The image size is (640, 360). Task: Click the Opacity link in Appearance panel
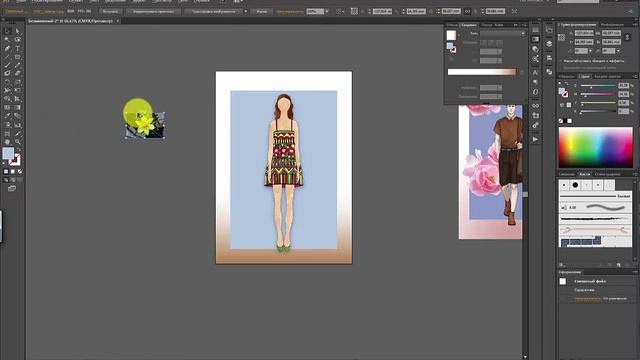point(588,299)
